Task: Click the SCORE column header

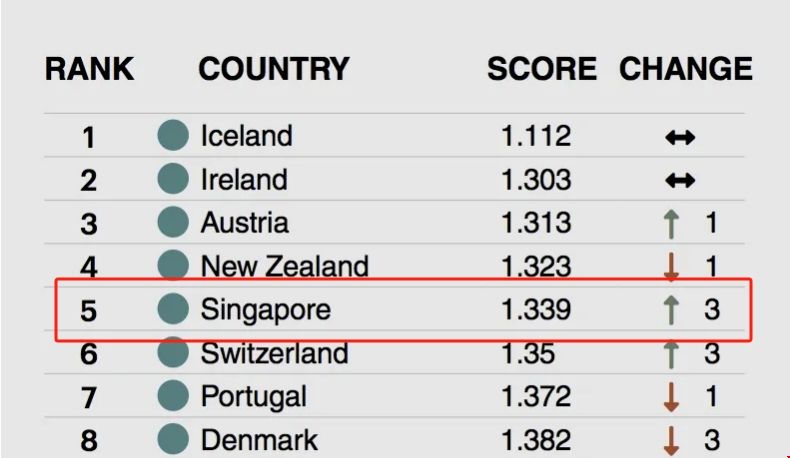Action: 541,69
